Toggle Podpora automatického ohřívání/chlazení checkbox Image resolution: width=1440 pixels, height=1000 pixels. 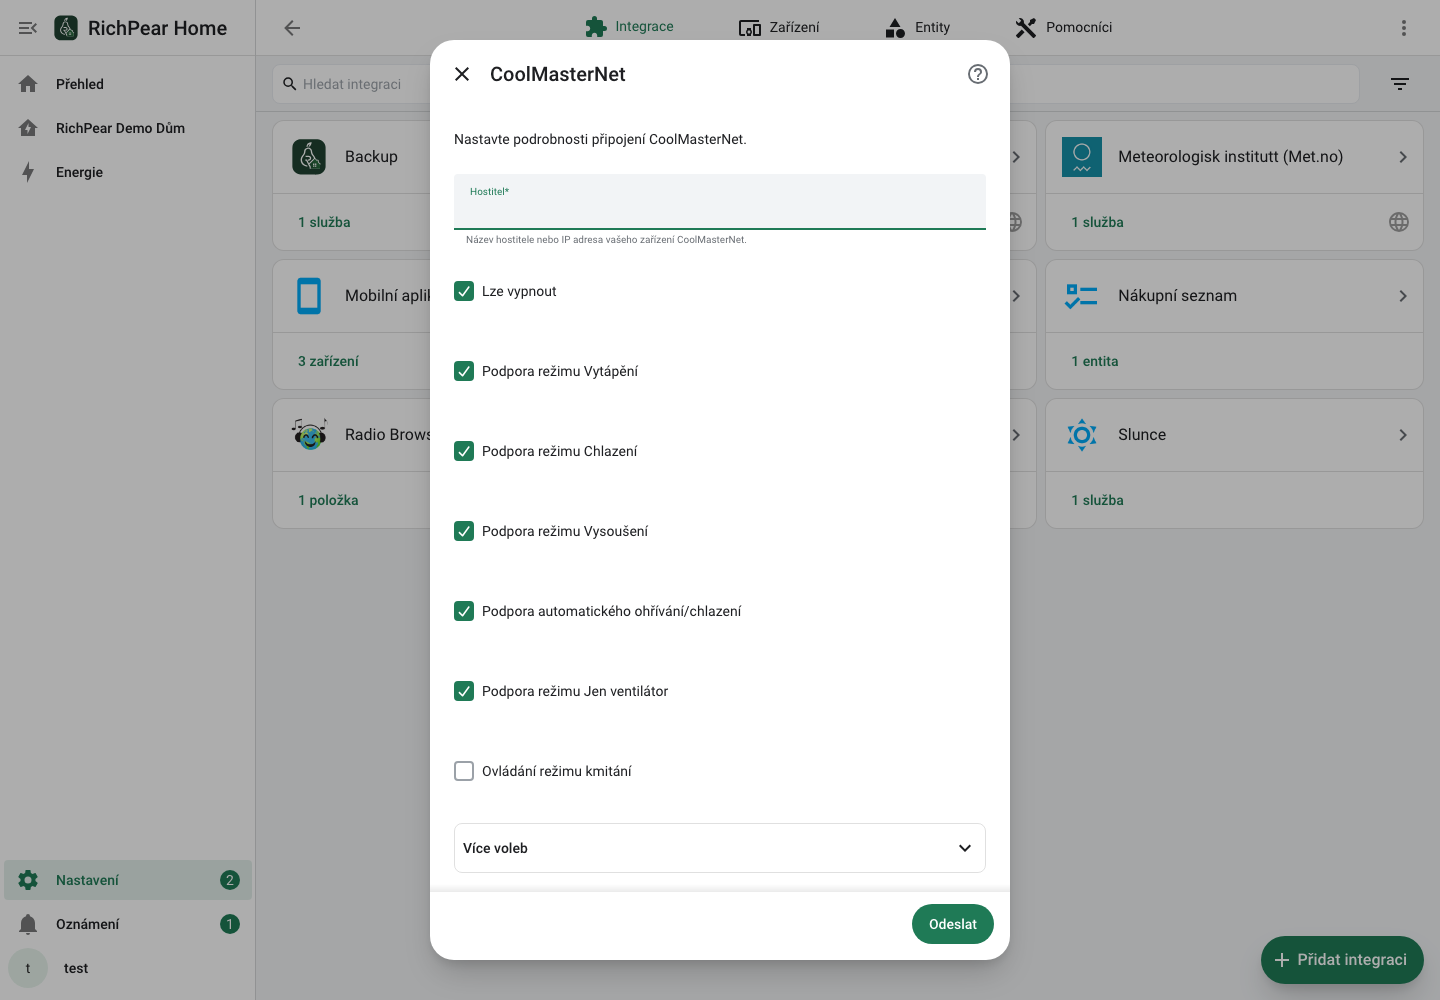click(464, 611)
